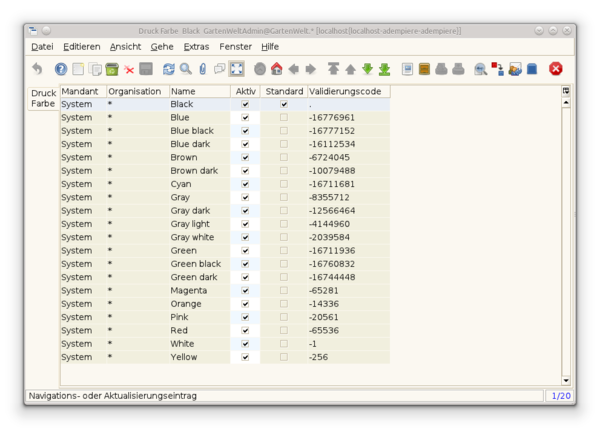
Task: Toggle Aktiv checkbox for Cyan
Action: [x=245, y=184]
